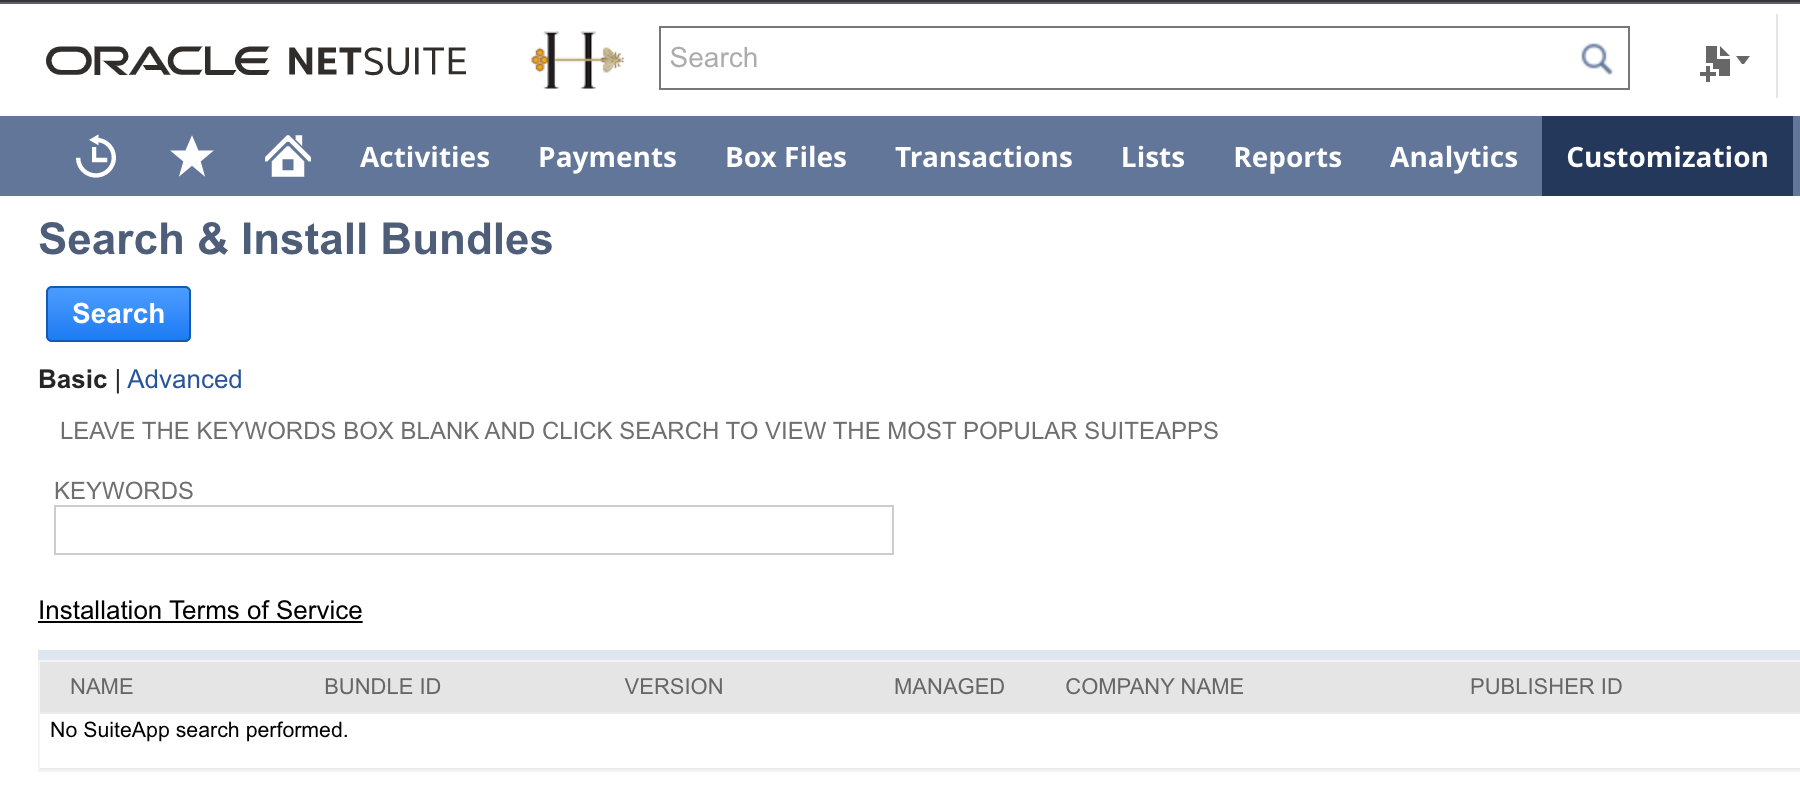
Task: Click the BUNDLE ID column header
Action: 382,686
